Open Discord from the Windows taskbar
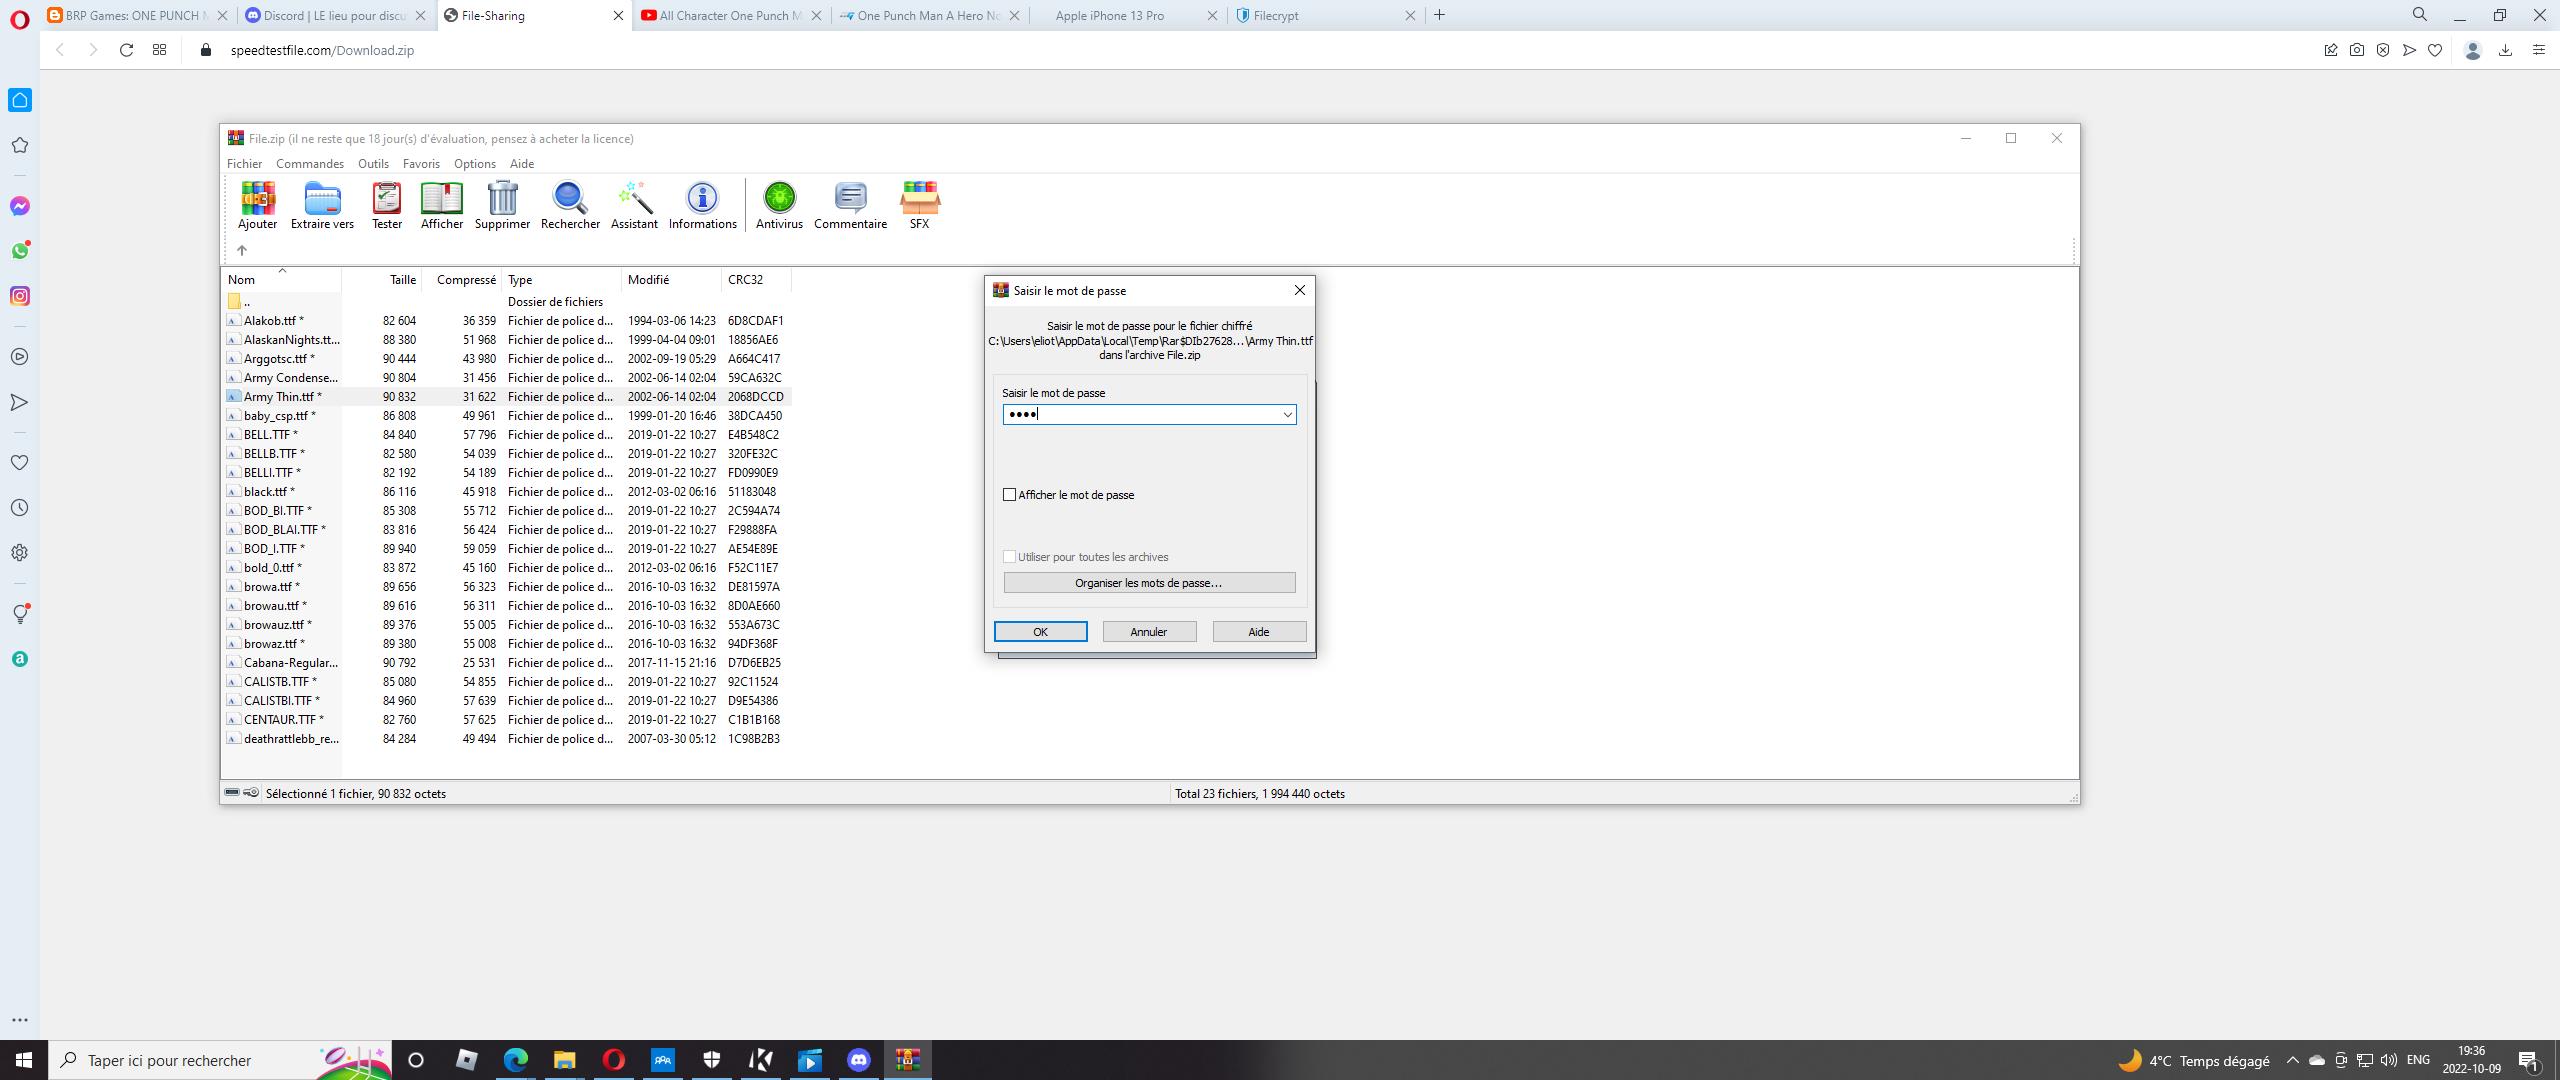 click(x=858, y=1060)
